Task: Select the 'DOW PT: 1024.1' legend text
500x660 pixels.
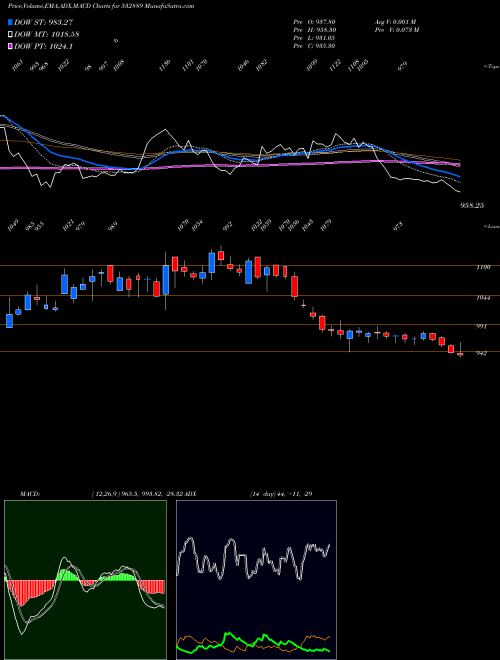Action: tap(43, 46)
